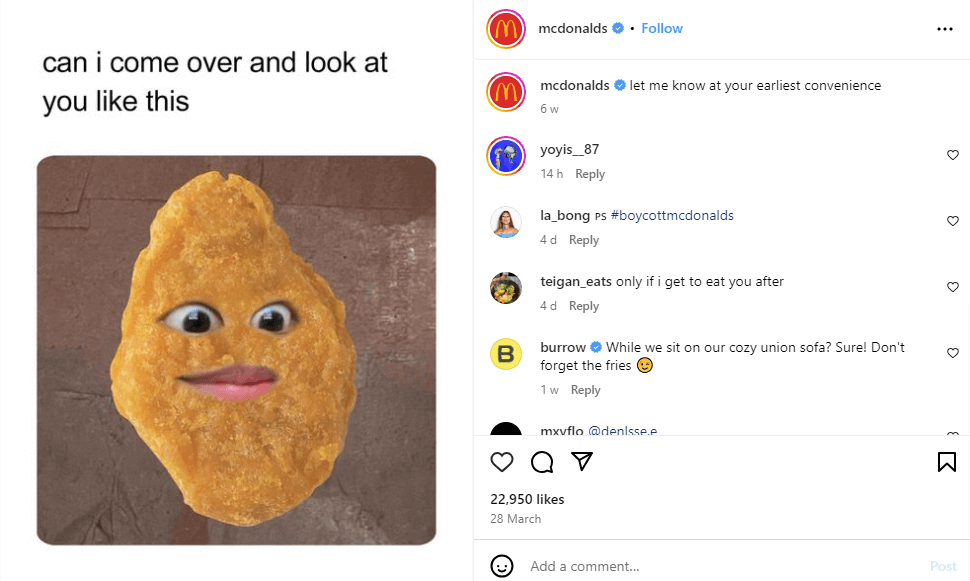Open McDonald's profile picture in header
This screenshot has width=970, height=581.
506,29
